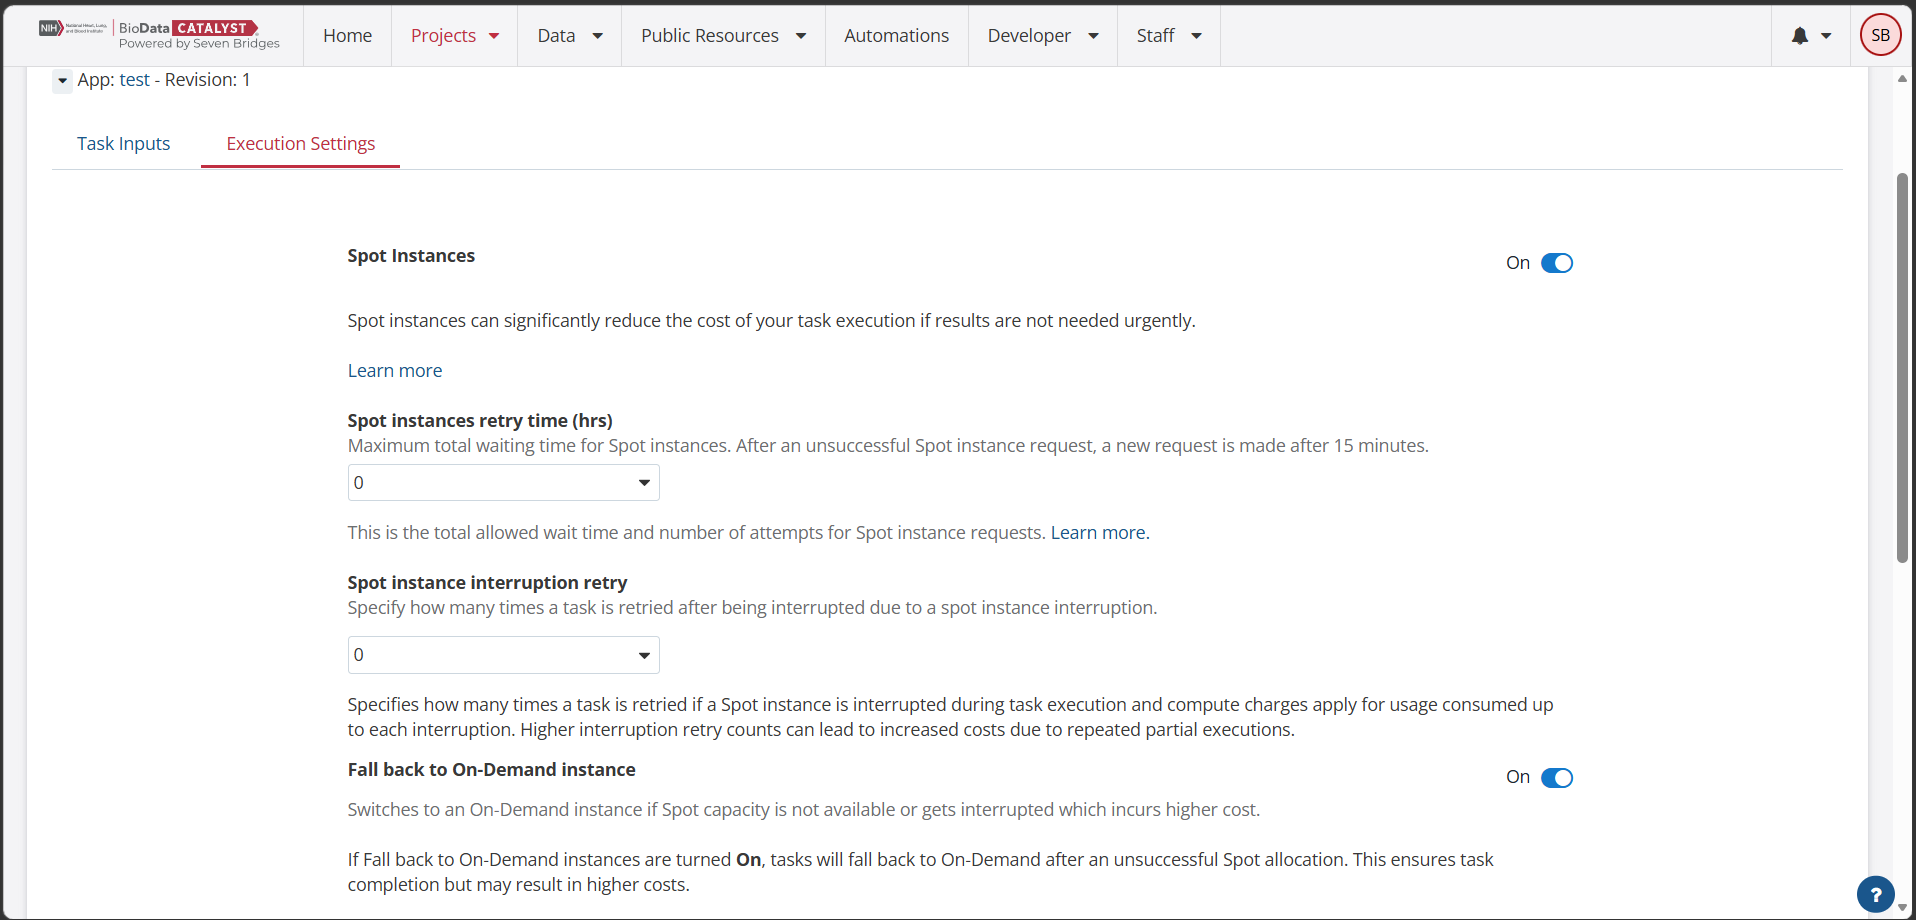
Task: Click the scrollbar up arrow
Action: point(1902,79)
